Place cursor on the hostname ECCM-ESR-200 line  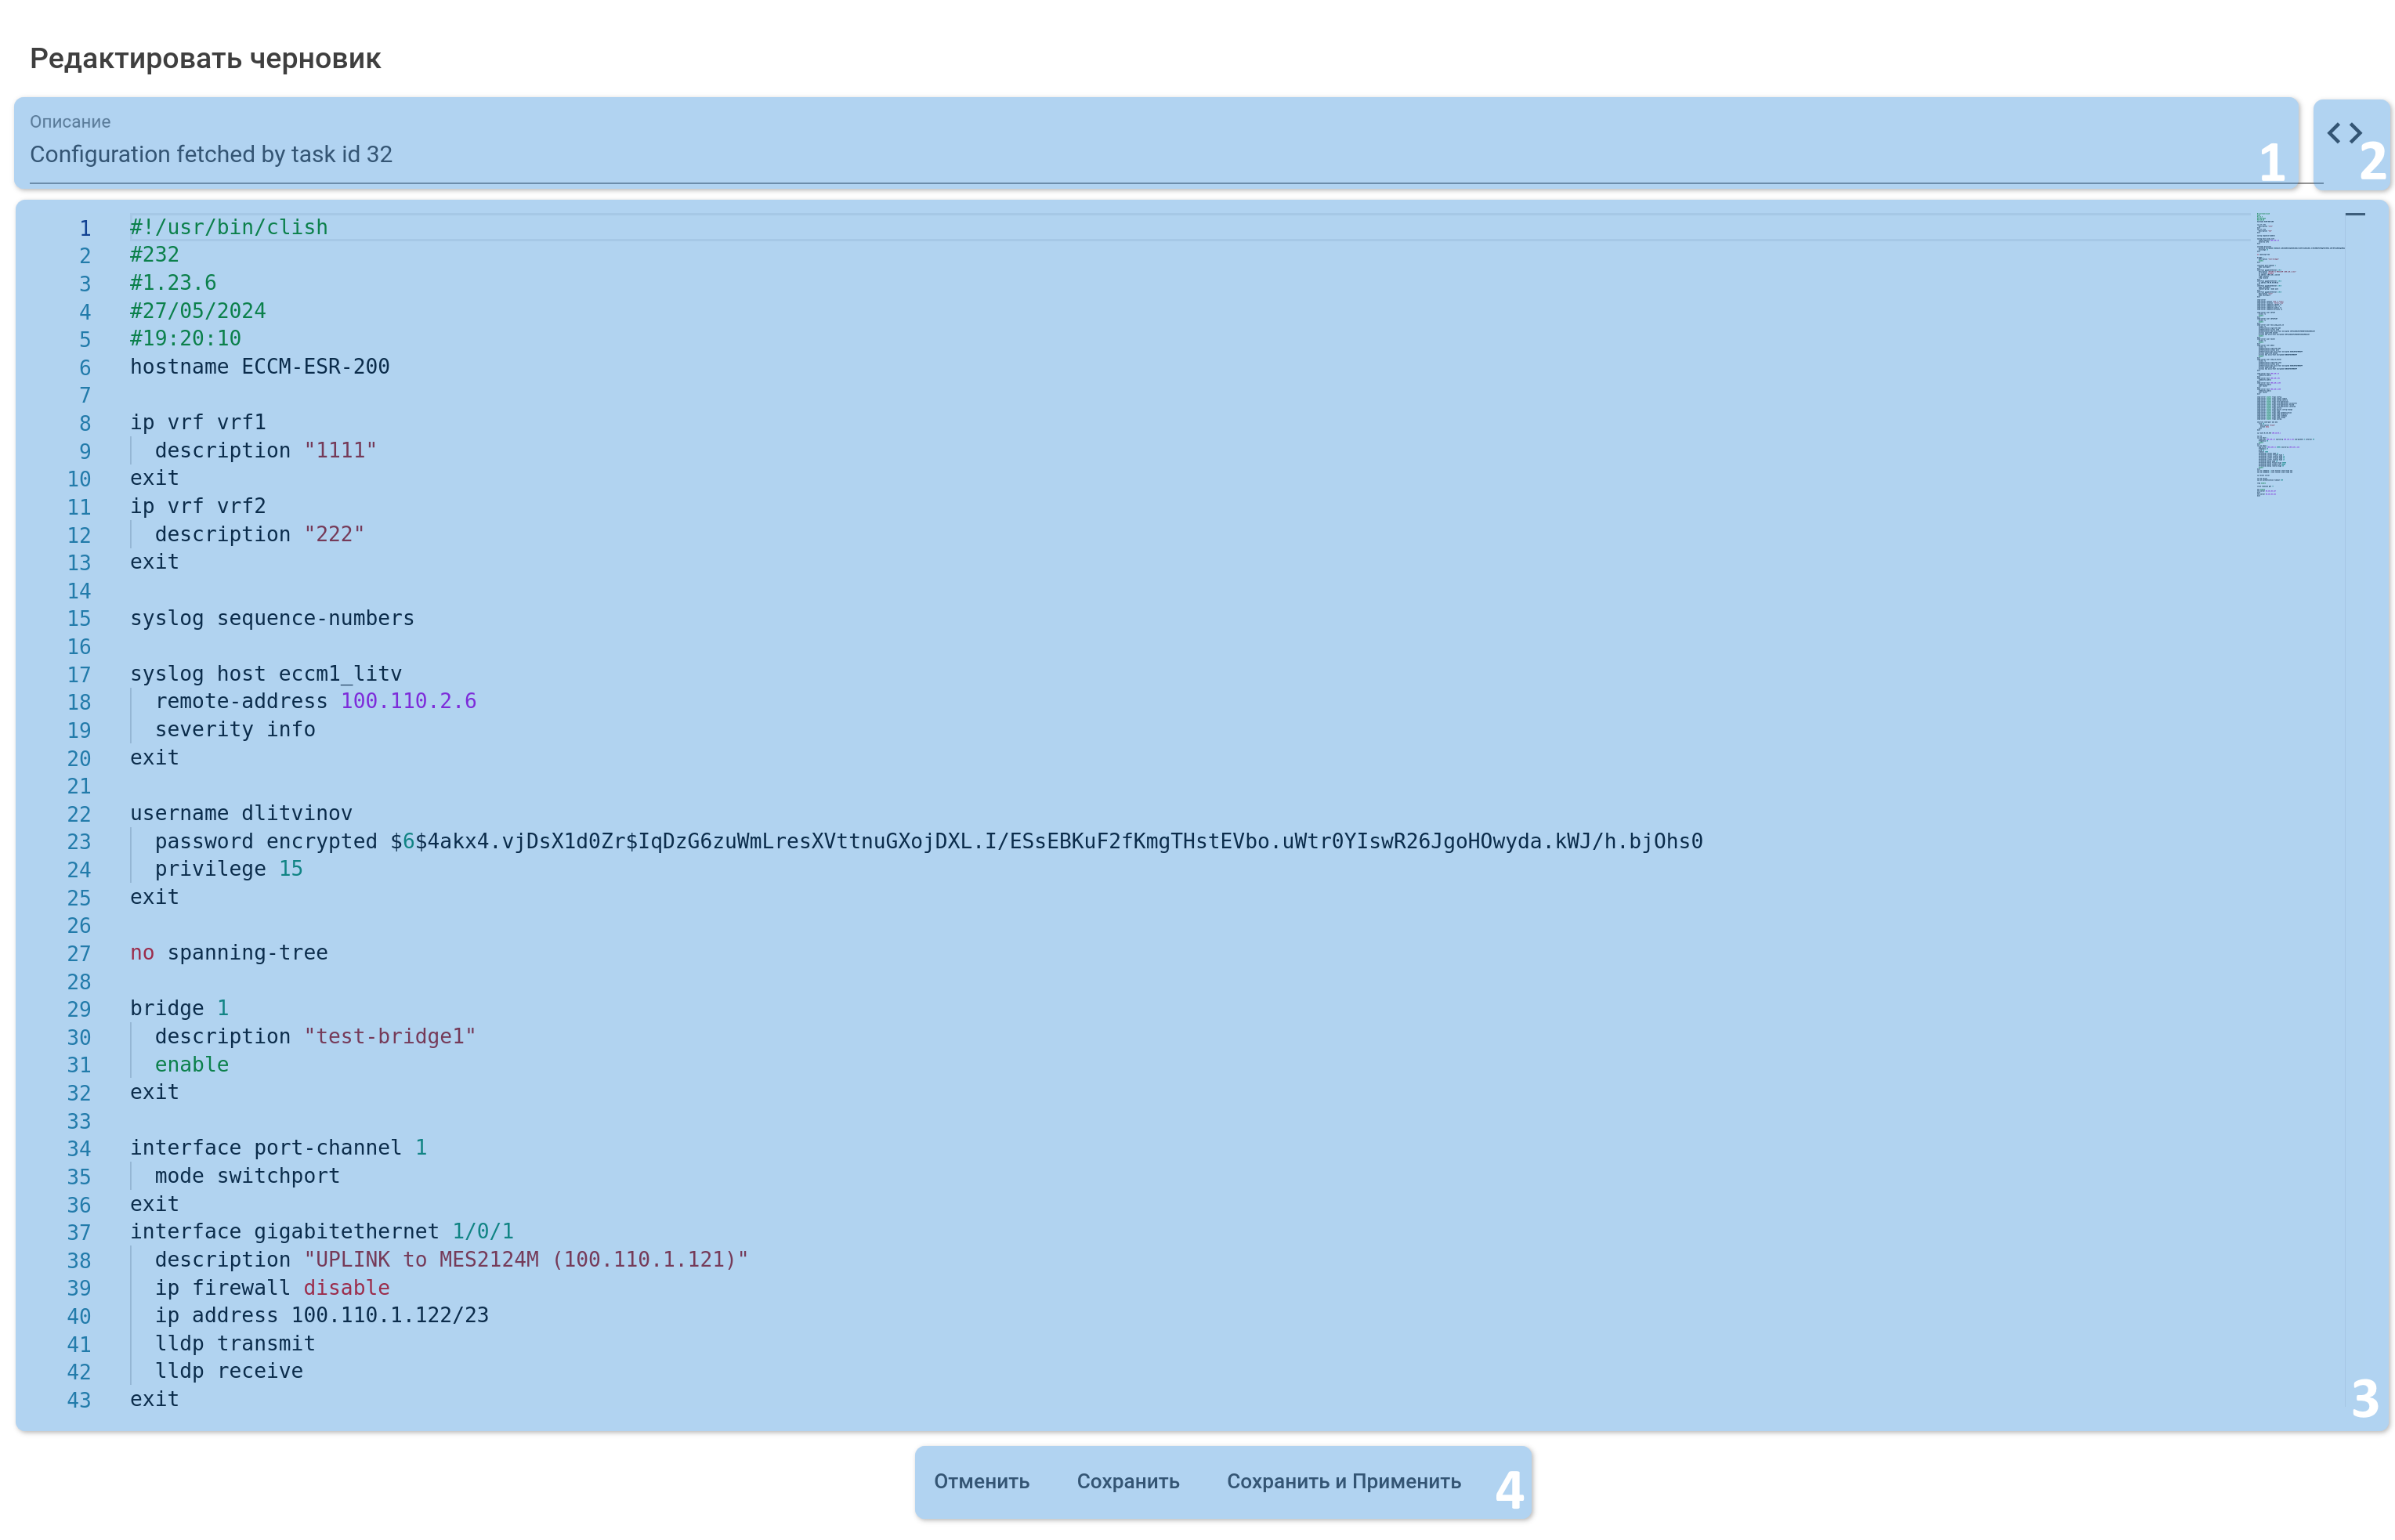click(x=260, y=367)
